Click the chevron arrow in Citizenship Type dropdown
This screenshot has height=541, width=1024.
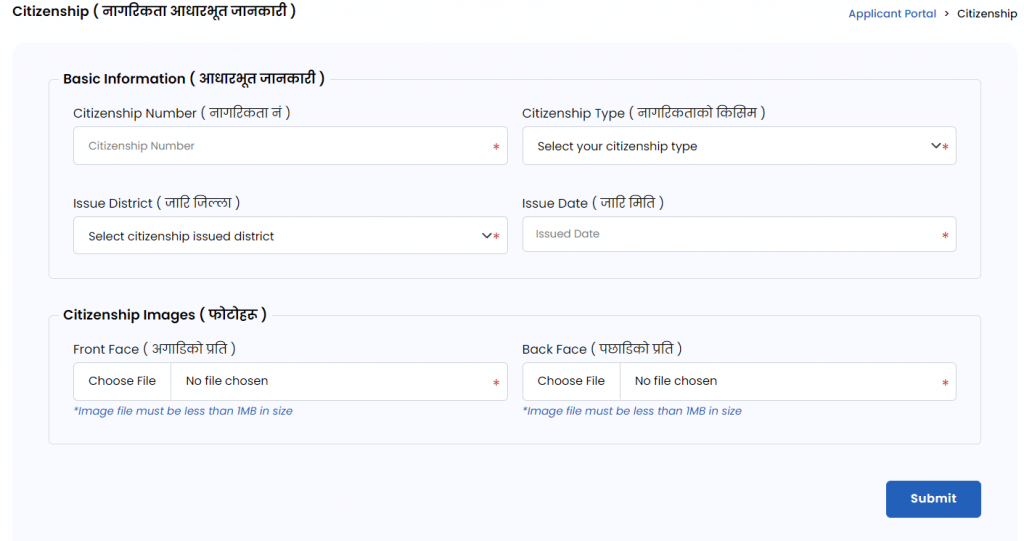pyautogui.click(x=936, y=146)
